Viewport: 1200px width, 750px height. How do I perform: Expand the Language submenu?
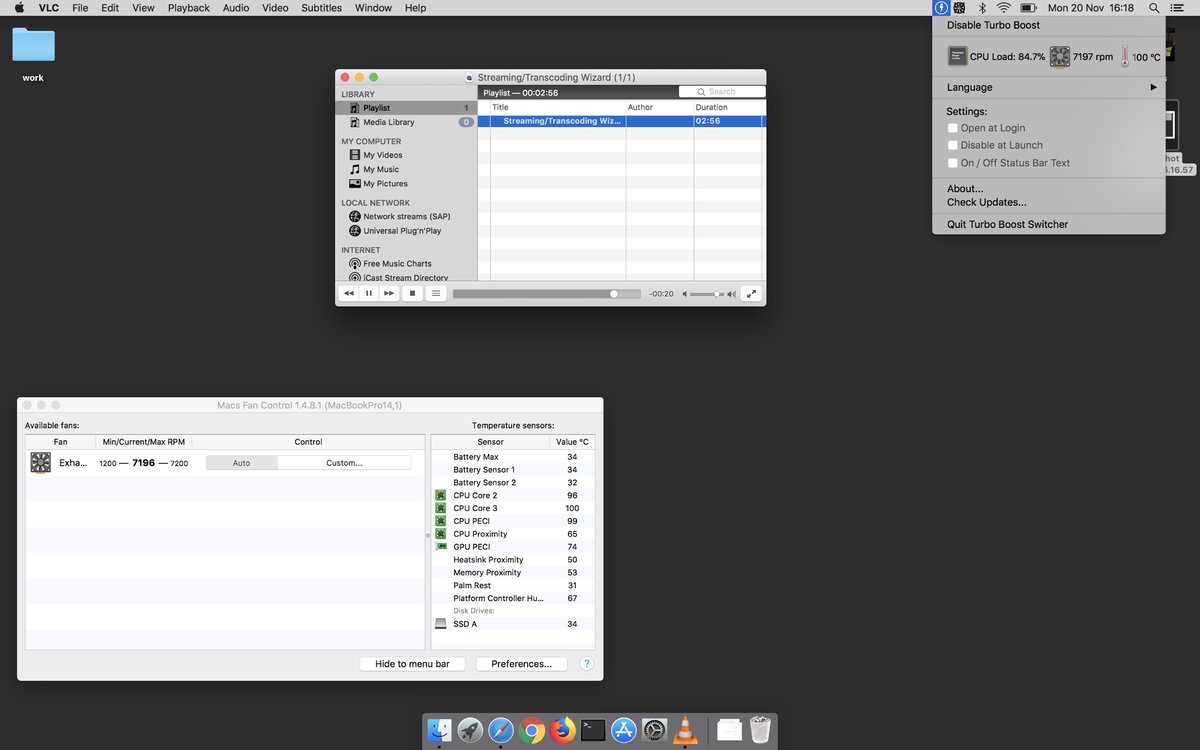1049,87
